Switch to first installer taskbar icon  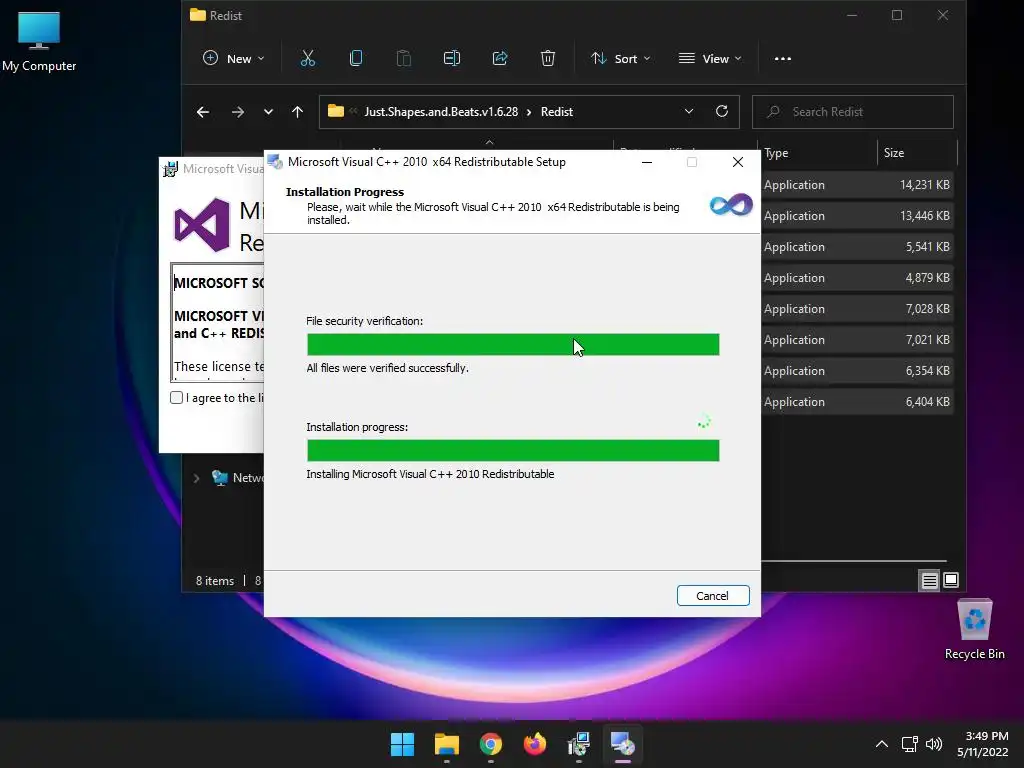coord(579,744)
